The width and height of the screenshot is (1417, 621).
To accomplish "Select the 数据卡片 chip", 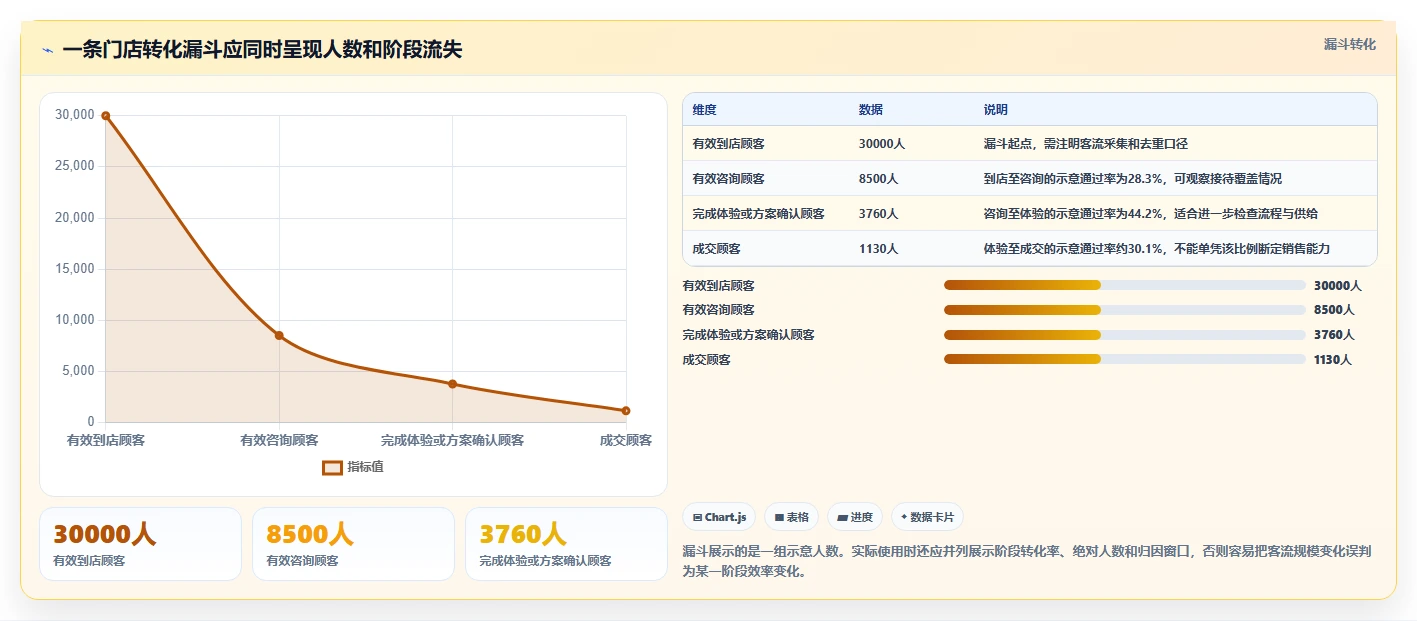I will (927, 517).
